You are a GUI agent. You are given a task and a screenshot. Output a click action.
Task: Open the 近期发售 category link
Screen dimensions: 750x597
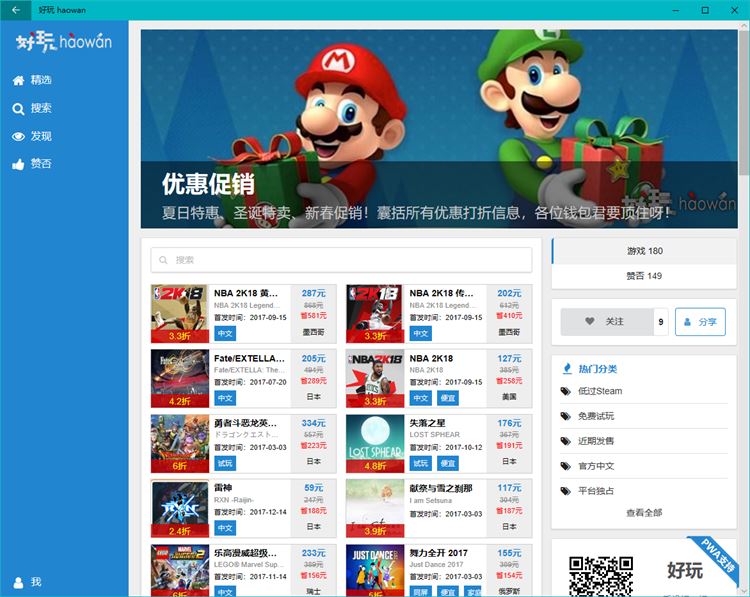[596, 441]
